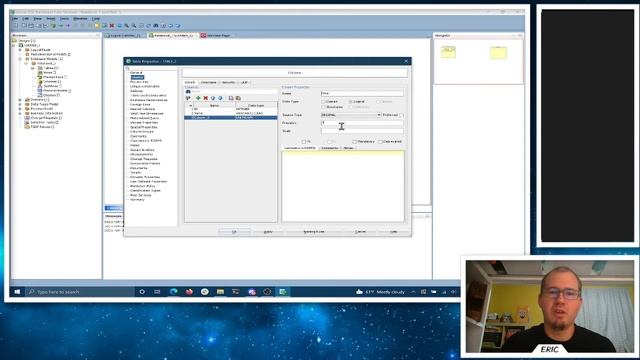Open Chrome from the taskbar
640x360 pixels.
205,292
